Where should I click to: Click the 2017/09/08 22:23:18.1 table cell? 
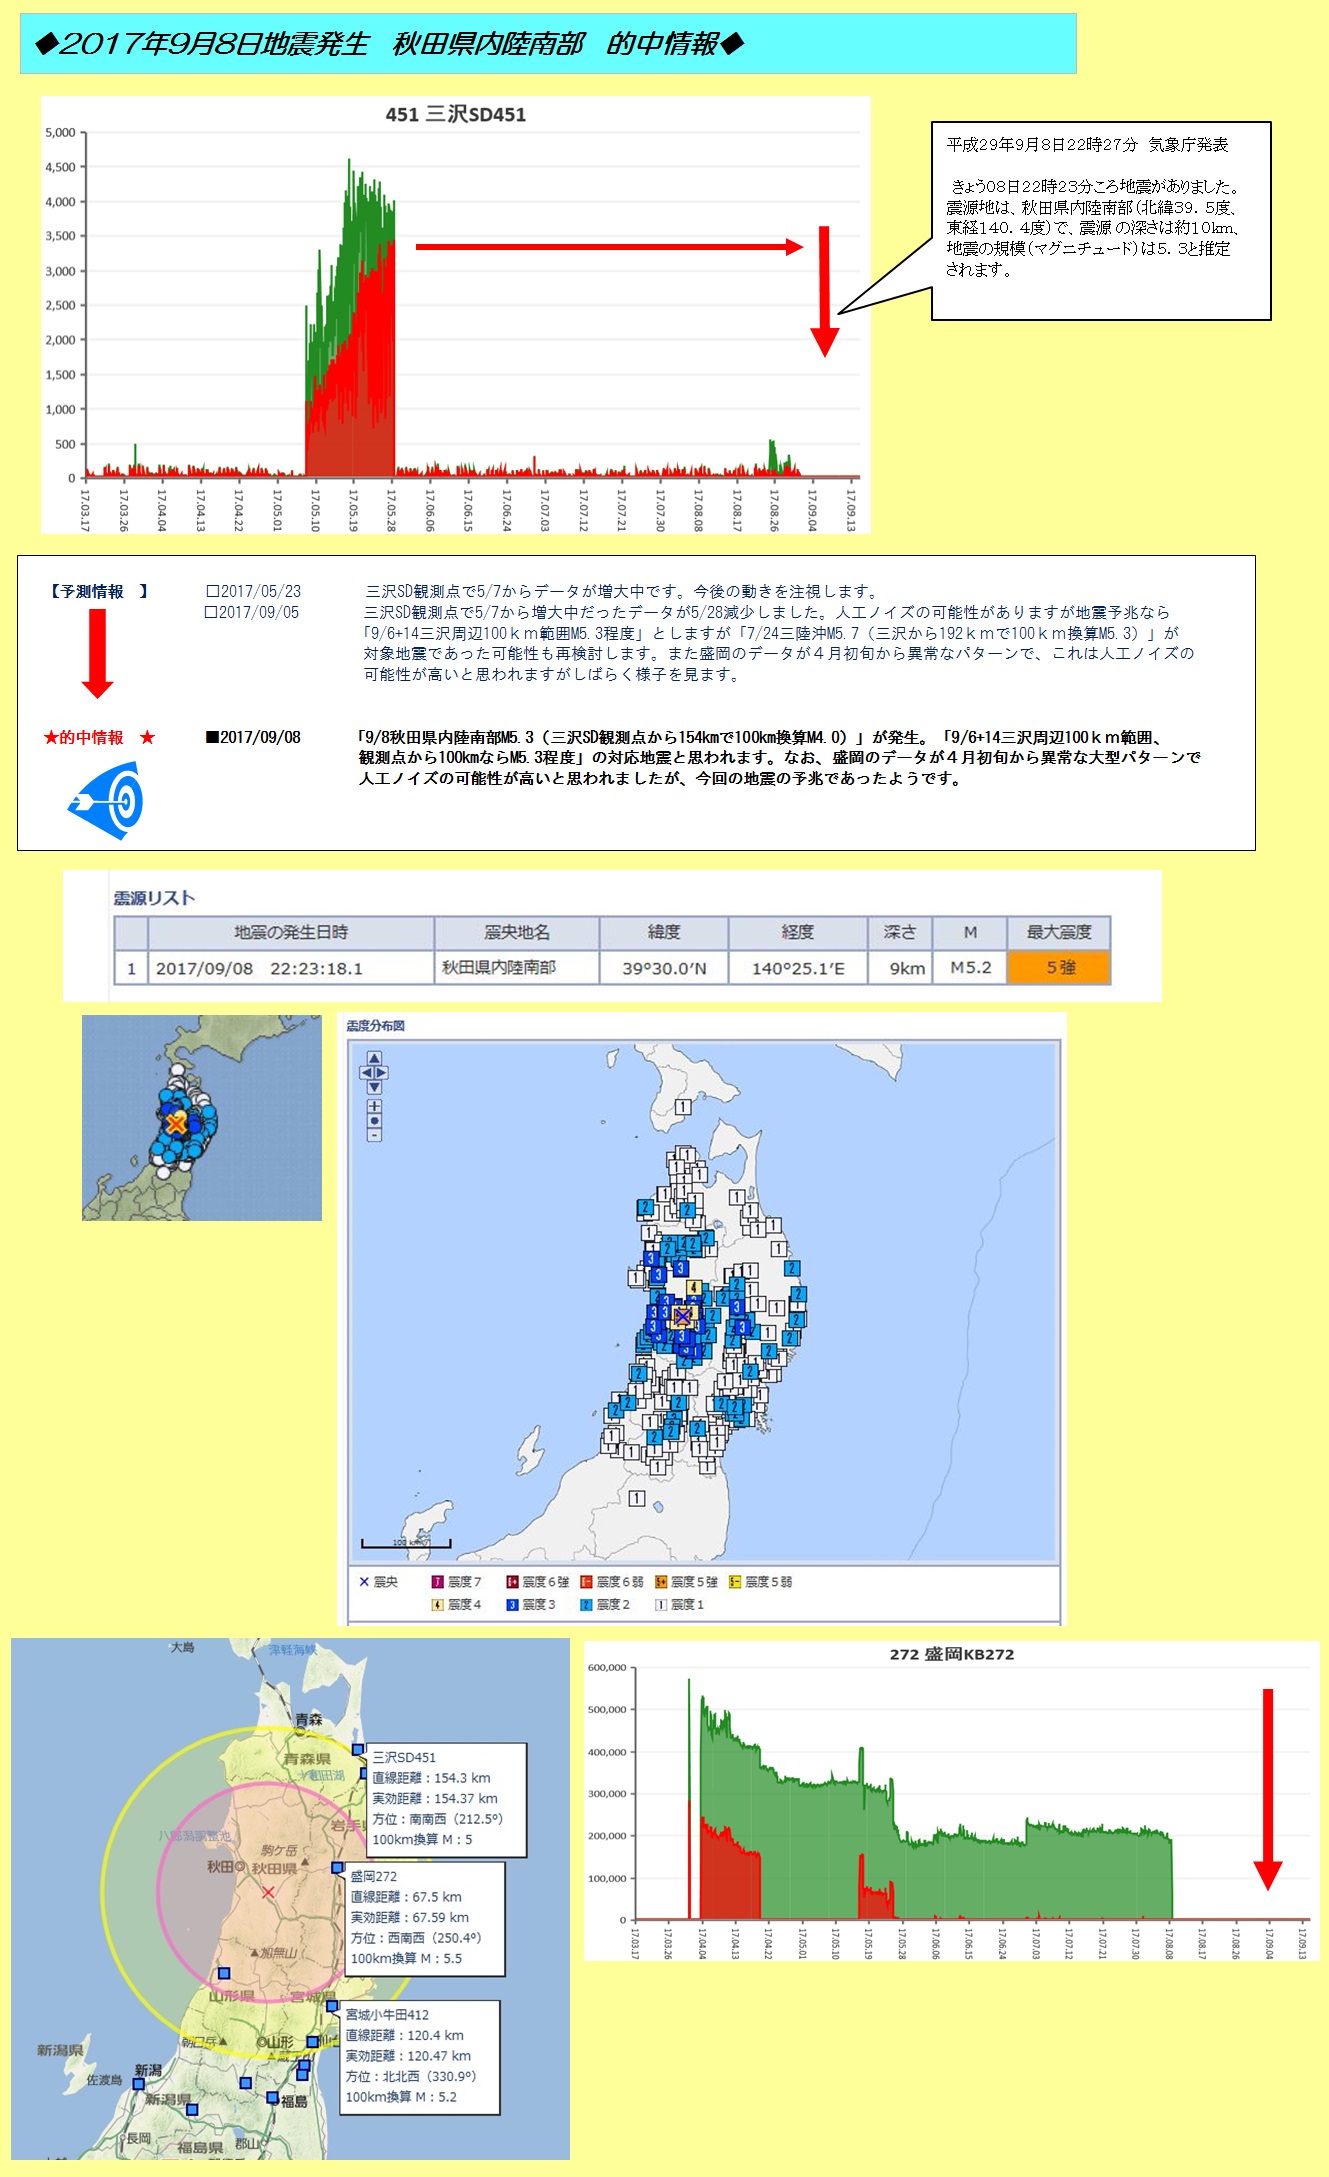pos(291,968)
